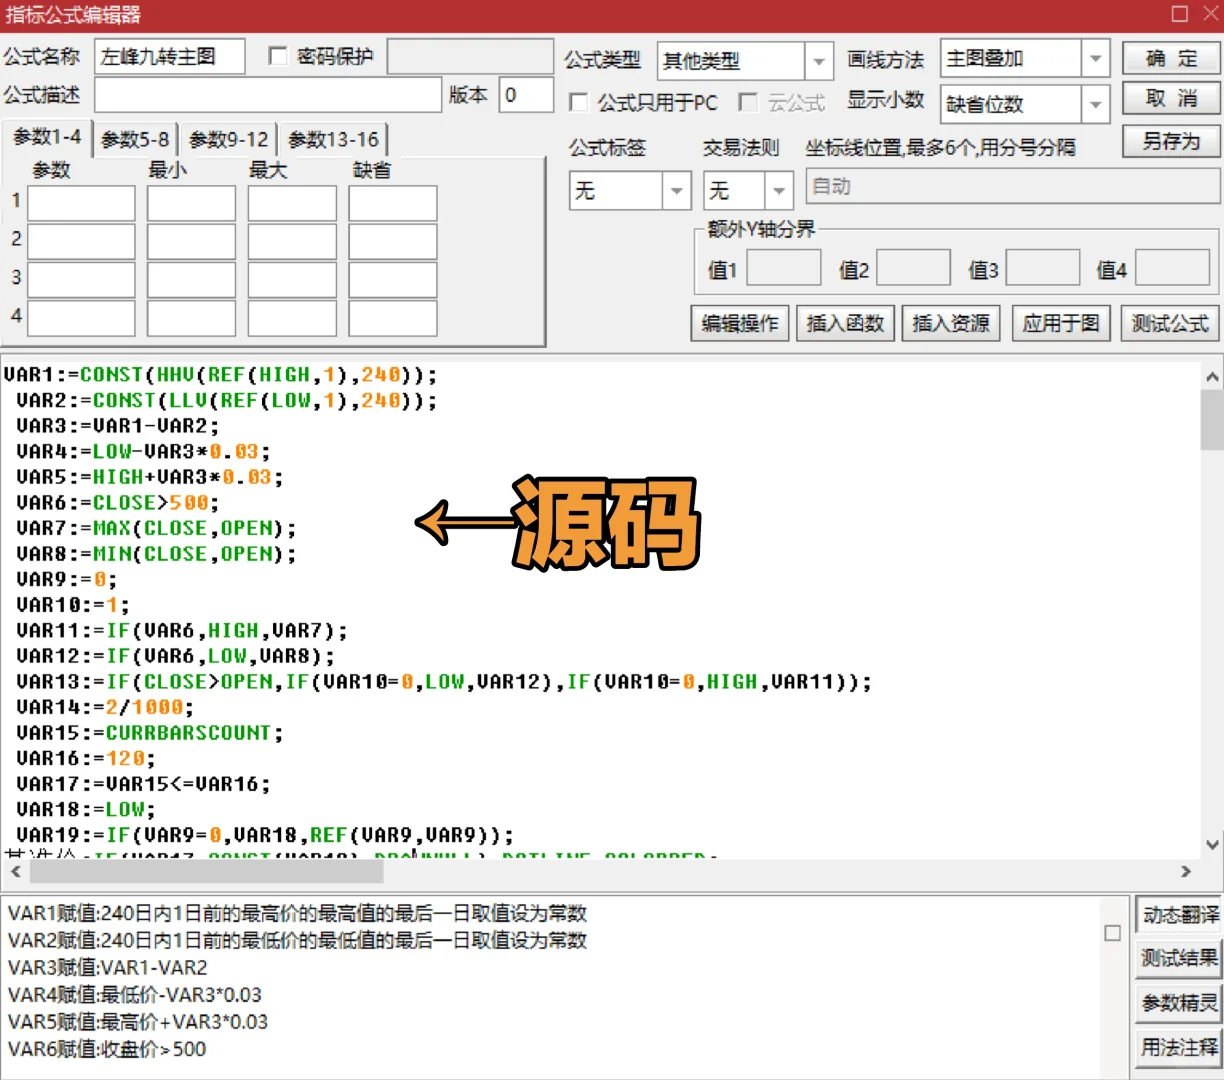The image size is (1224, 1080).
Task: Click the 取消 button
Action: tap(1169, 99)
